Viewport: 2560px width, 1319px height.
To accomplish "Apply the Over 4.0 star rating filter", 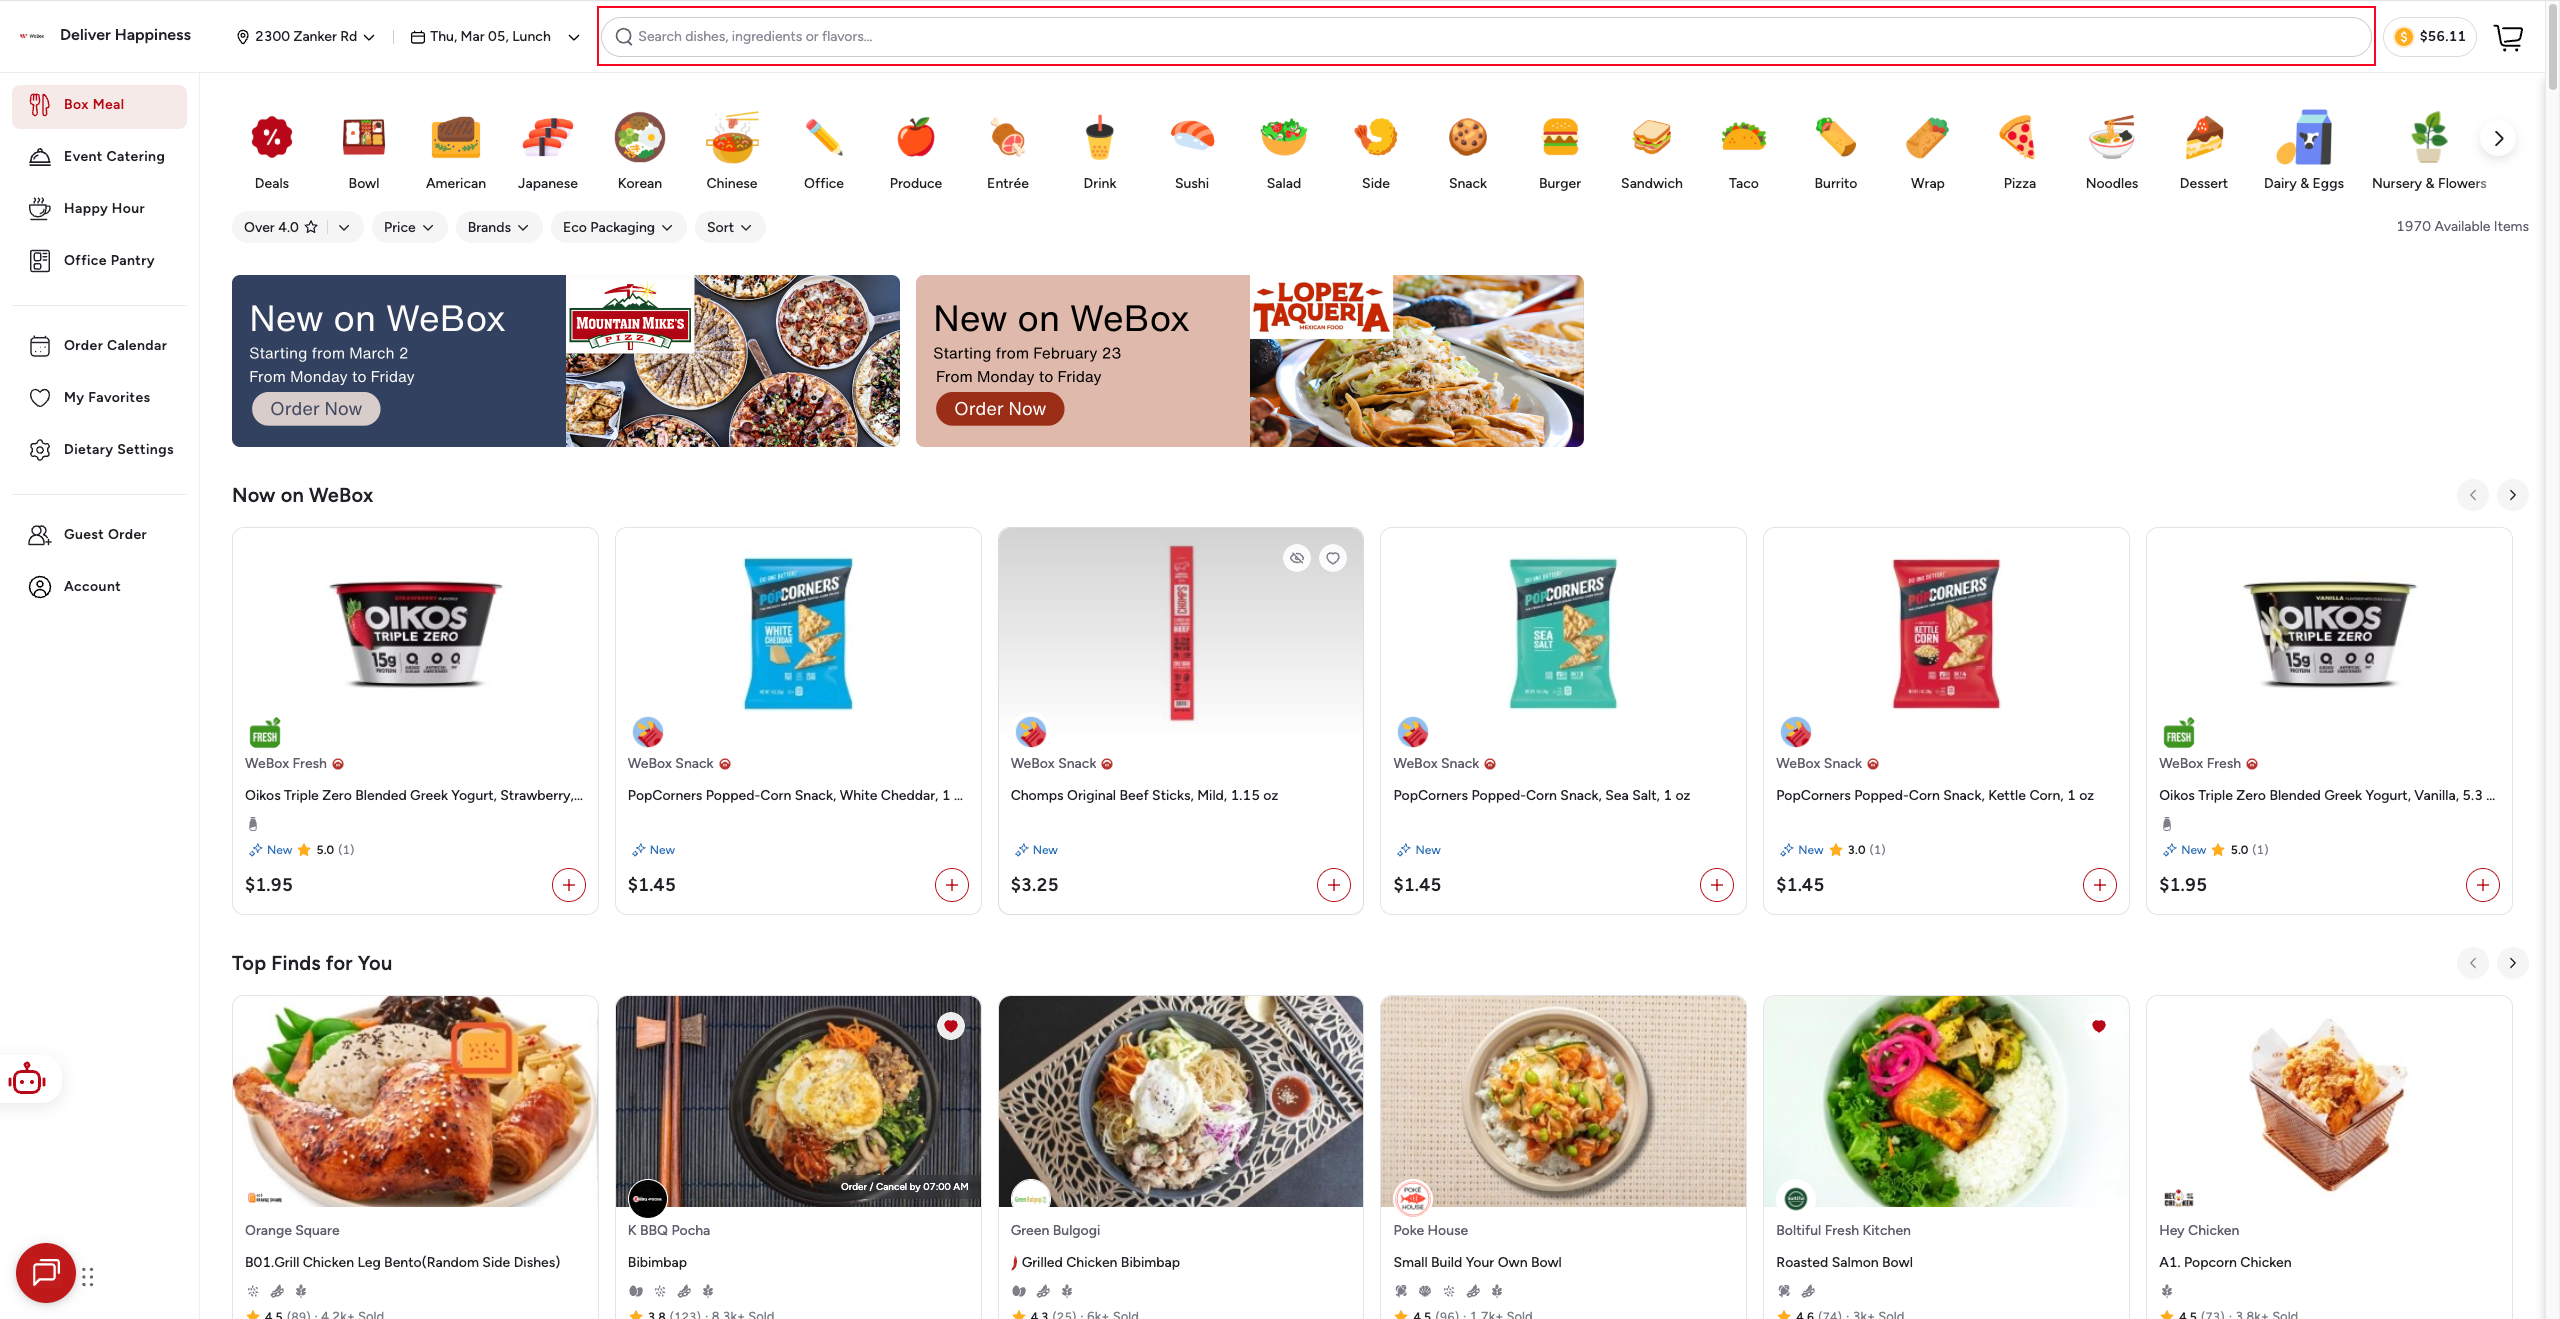I will coord(281,227).
